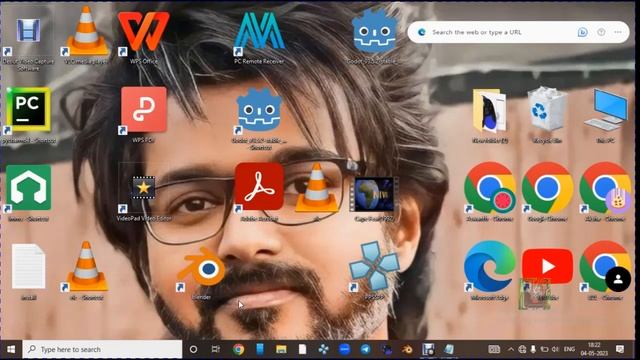Open the desktop folder with picture preview

pos(490,116)
